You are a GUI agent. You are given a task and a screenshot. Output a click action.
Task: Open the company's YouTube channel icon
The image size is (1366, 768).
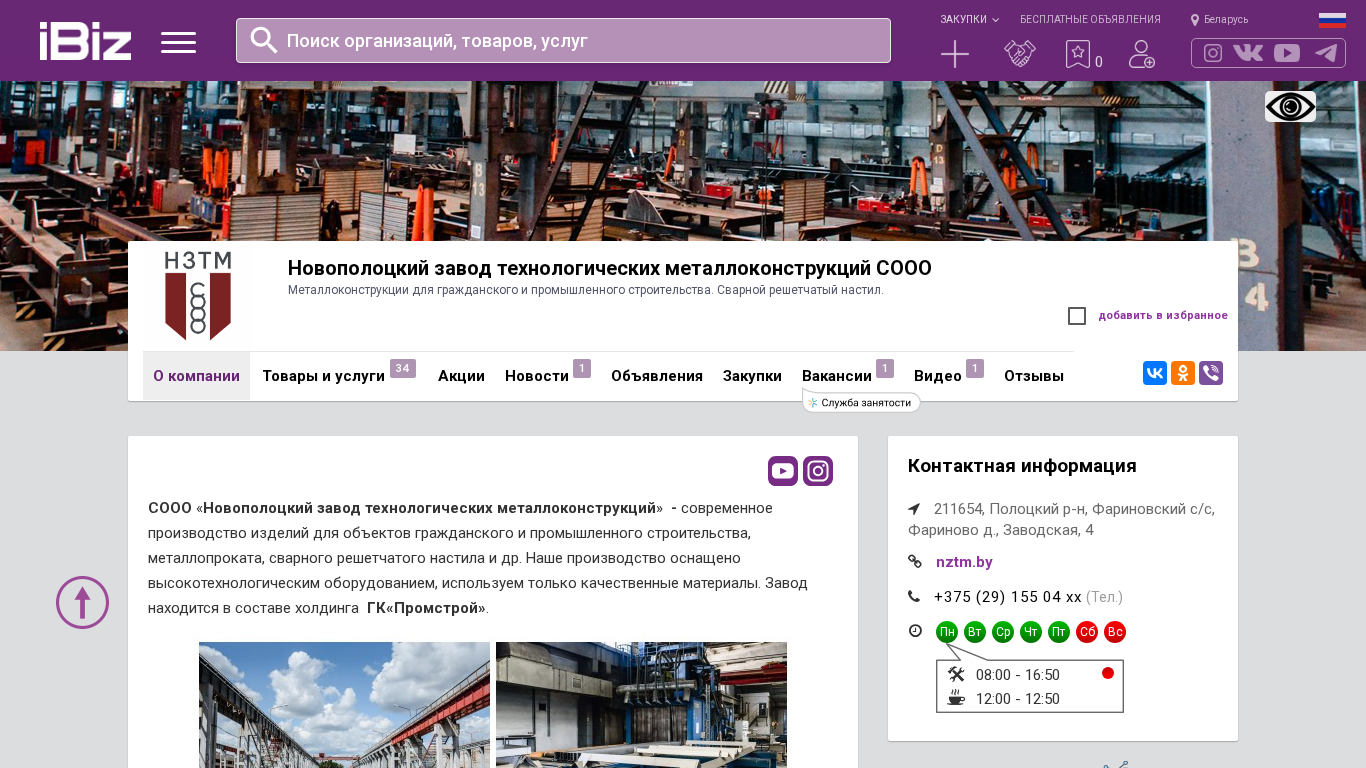pyautogui.click(x=783, y=471)
